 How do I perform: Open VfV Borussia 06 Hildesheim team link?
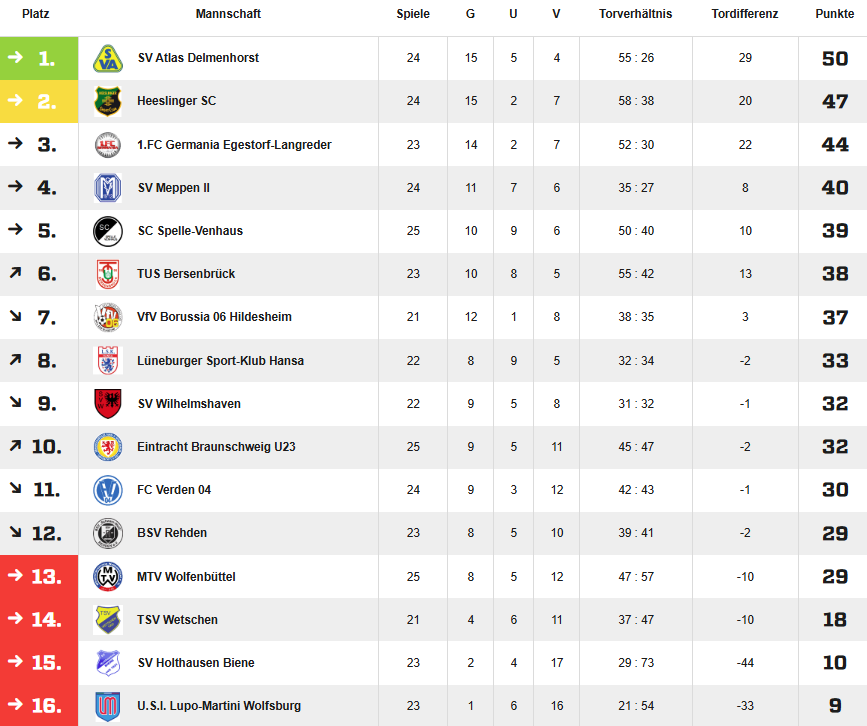point(214,317)
